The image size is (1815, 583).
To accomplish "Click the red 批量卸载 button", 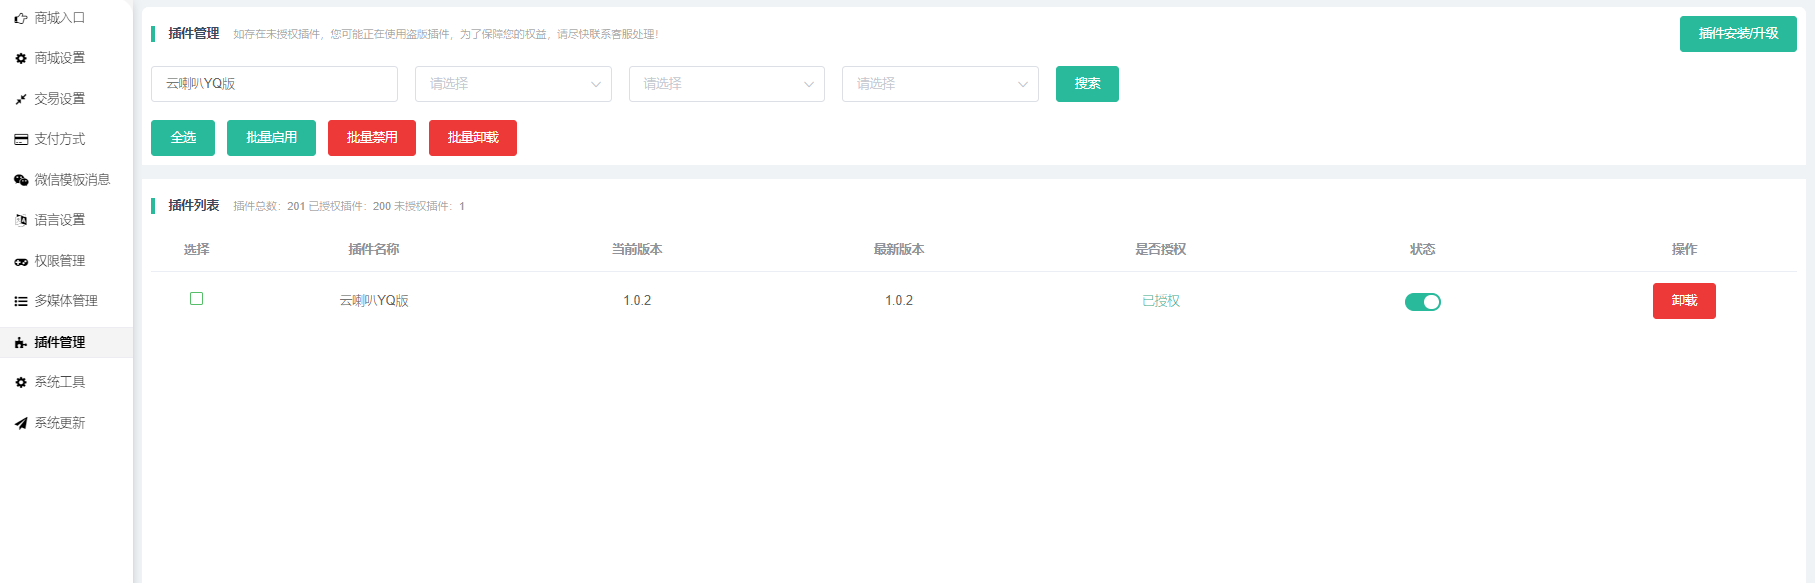I will [473, 138].
